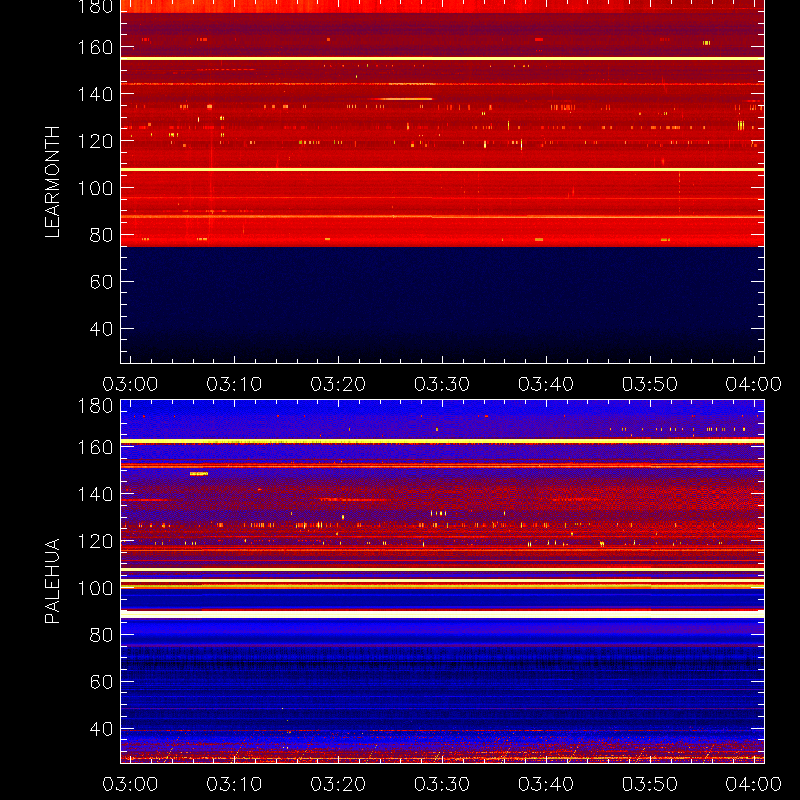Click the 03:00 time label under the Learmonth plot
Viewport: 800px width, 800px height.
pyautogui.click(x=130, y=384)
